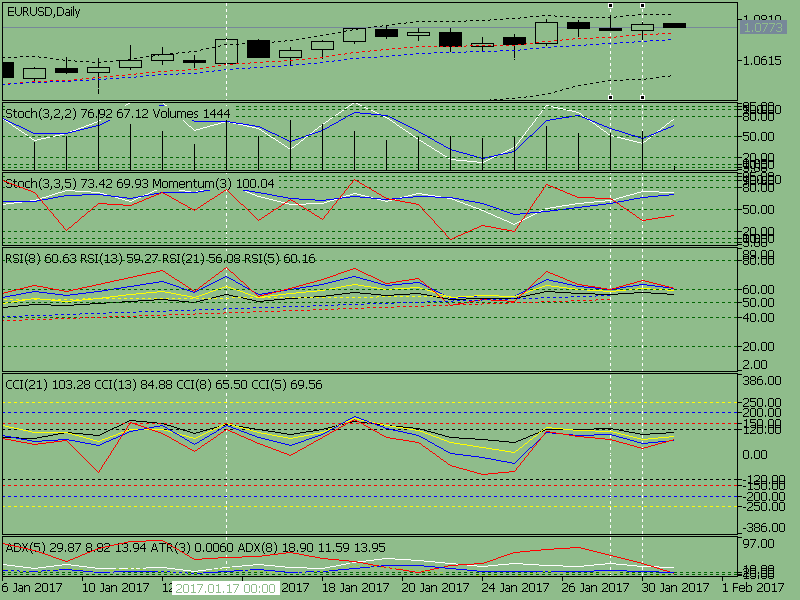This screenshot has width=800, height=600.
Task: Click the 250.00 level on the CCI scale
Action: [x=761, y=403]
